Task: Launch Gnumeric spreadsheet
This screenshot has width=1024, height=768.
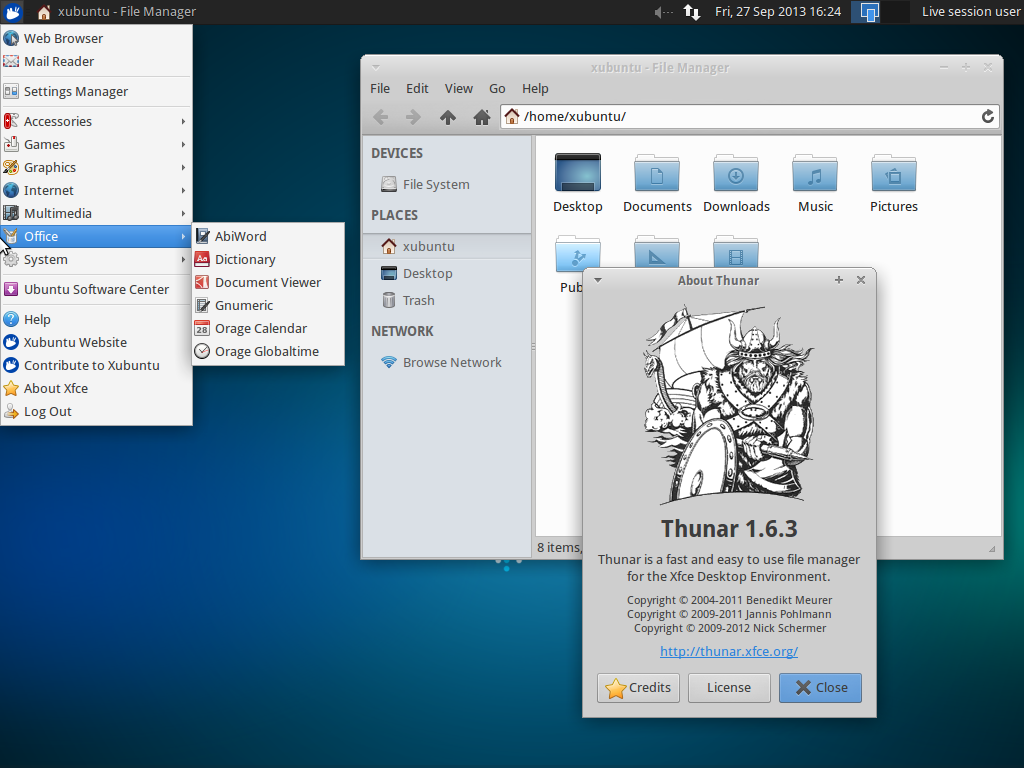Action: [x=243, y=305]
